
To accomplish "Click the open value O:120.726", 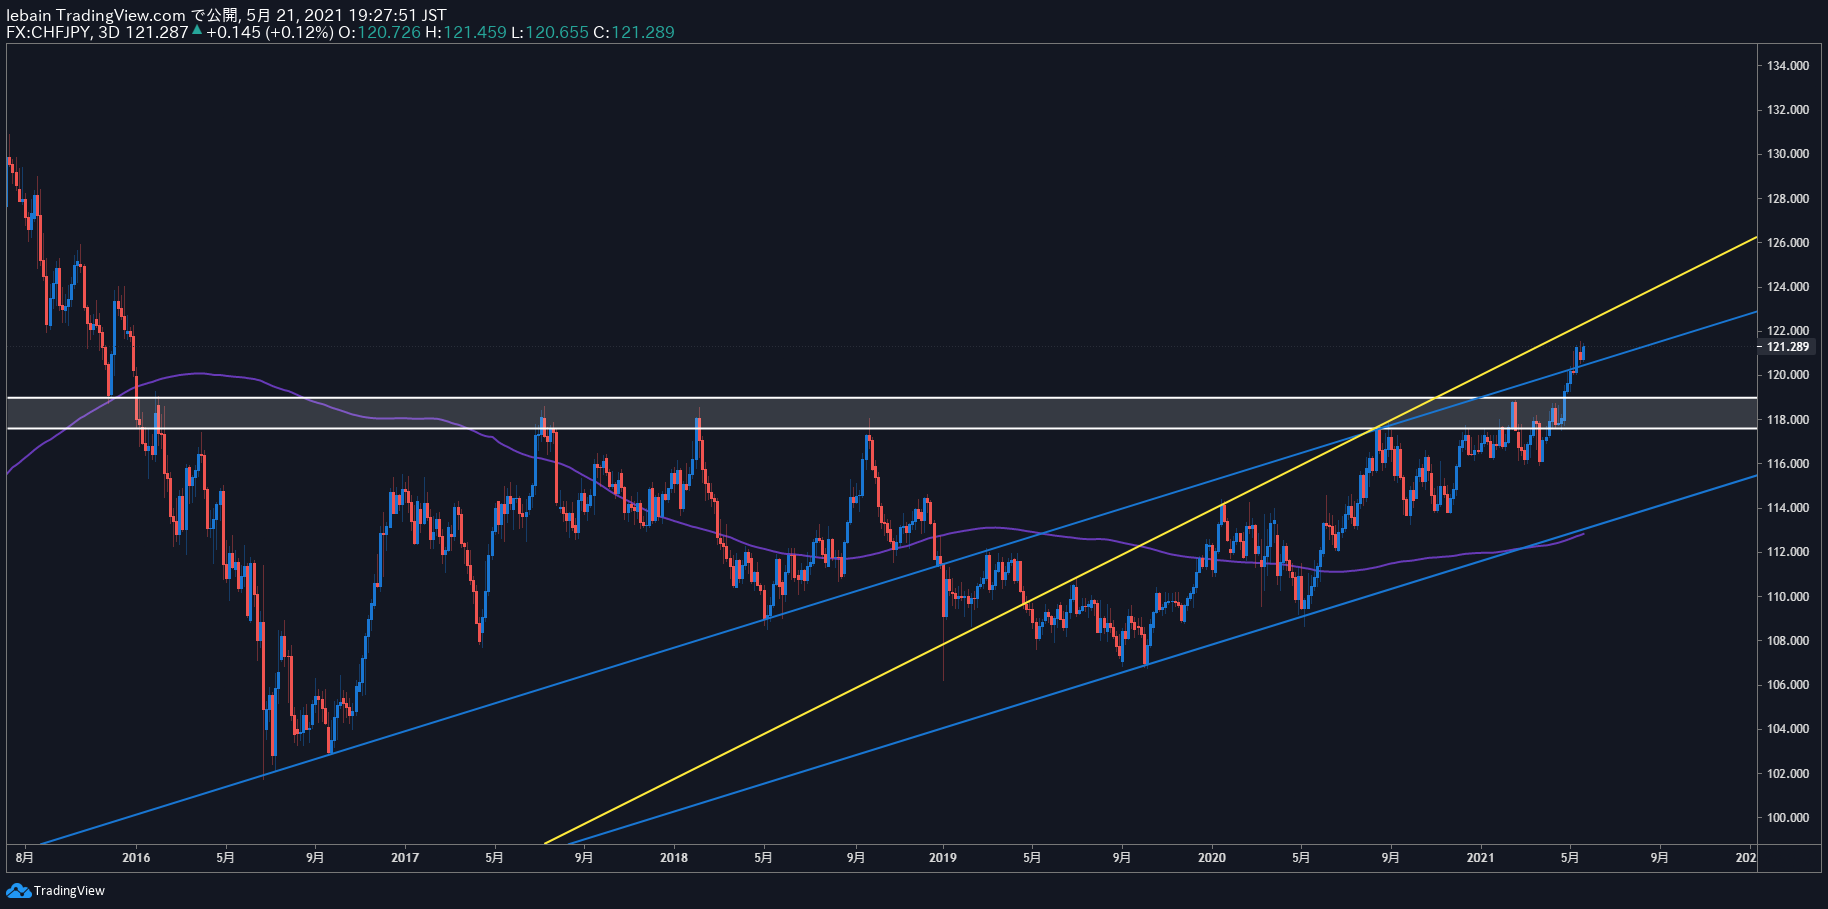I will (x=379, y=32).
